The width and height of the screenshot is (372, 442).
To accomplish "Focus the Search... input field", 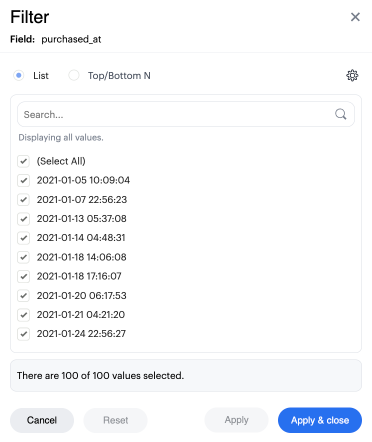I will 186,114.
